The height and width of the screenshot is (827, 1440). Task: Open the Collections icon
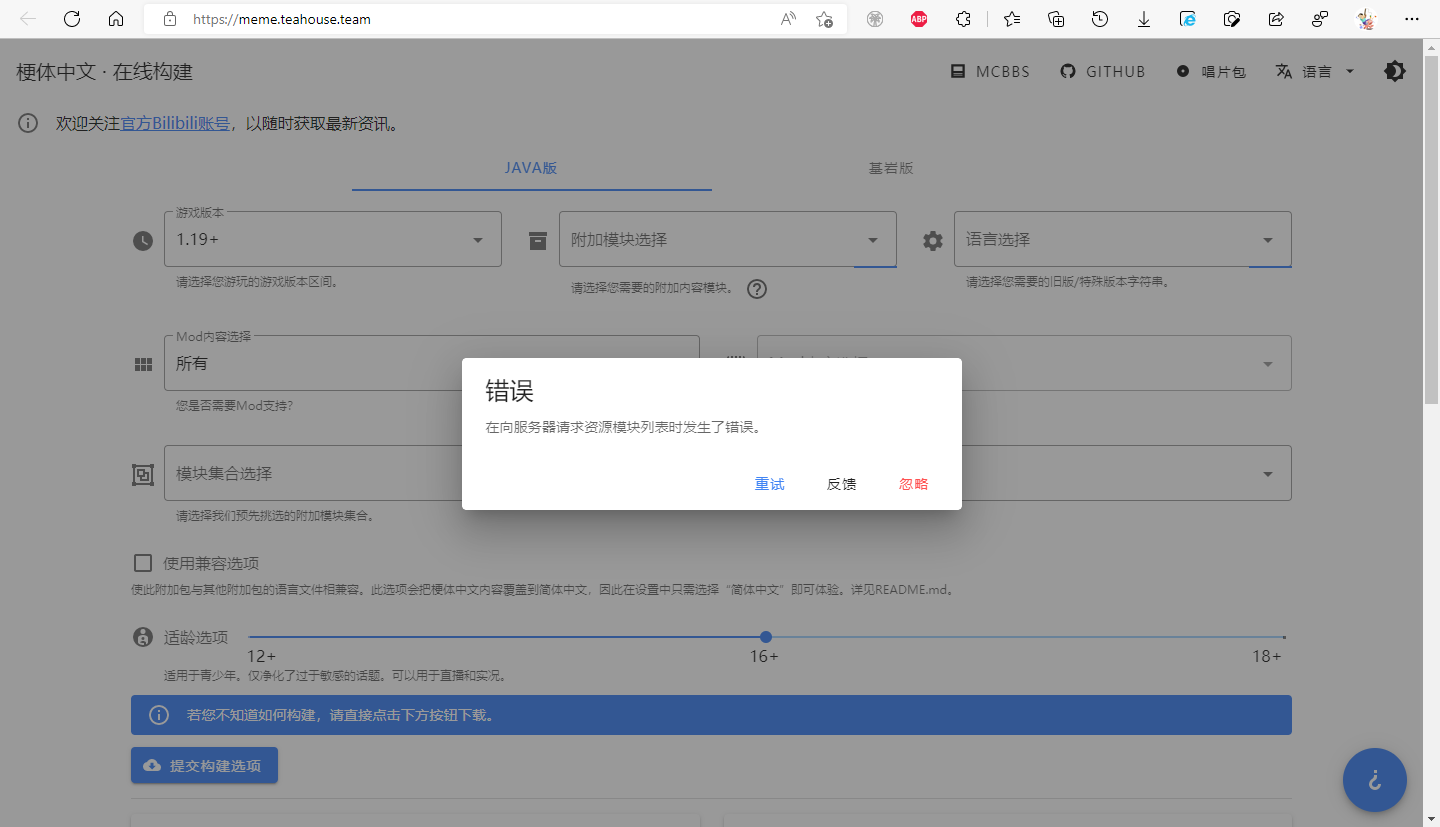pyautogui.click(x=1056, y=19)
